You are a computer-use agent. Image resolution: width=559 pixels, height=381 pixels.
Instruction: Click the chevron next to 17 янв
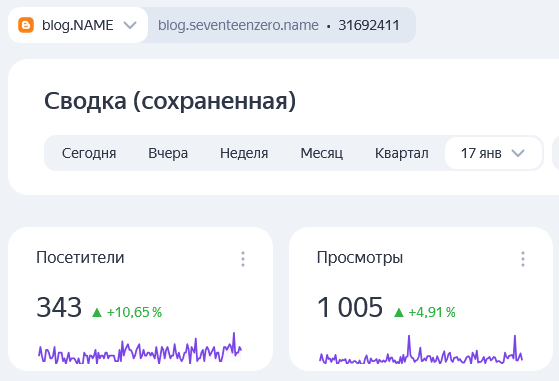point(518,153)
